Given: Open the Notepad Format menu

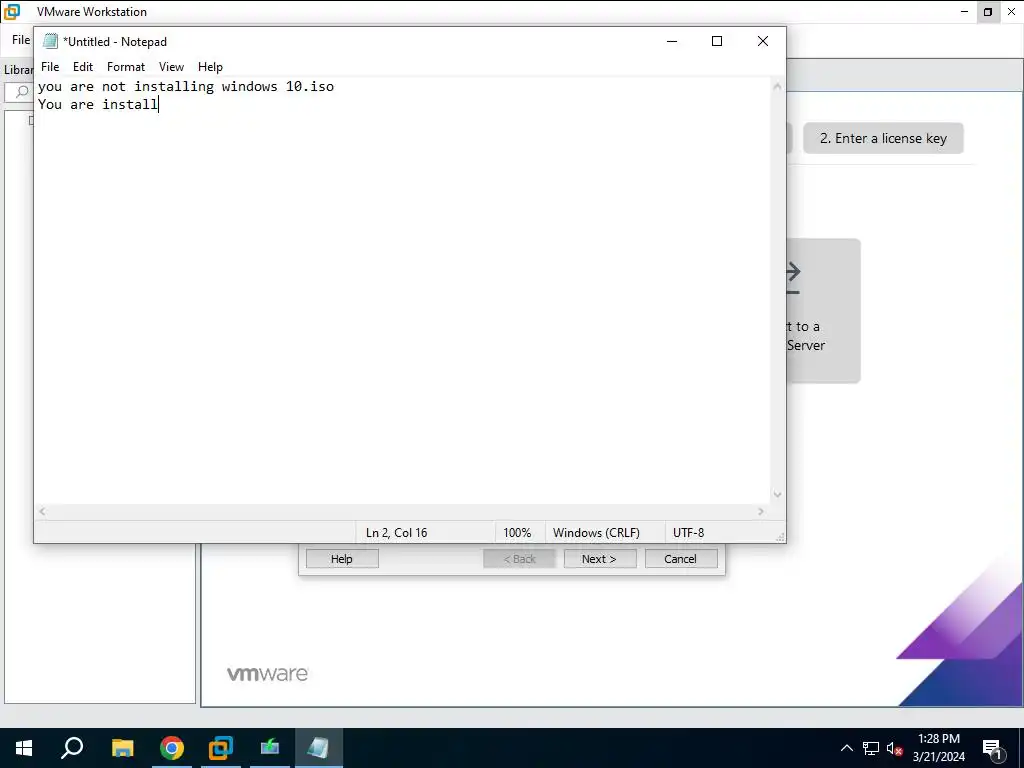Looking at the screenshot, I should click(126, 67).
